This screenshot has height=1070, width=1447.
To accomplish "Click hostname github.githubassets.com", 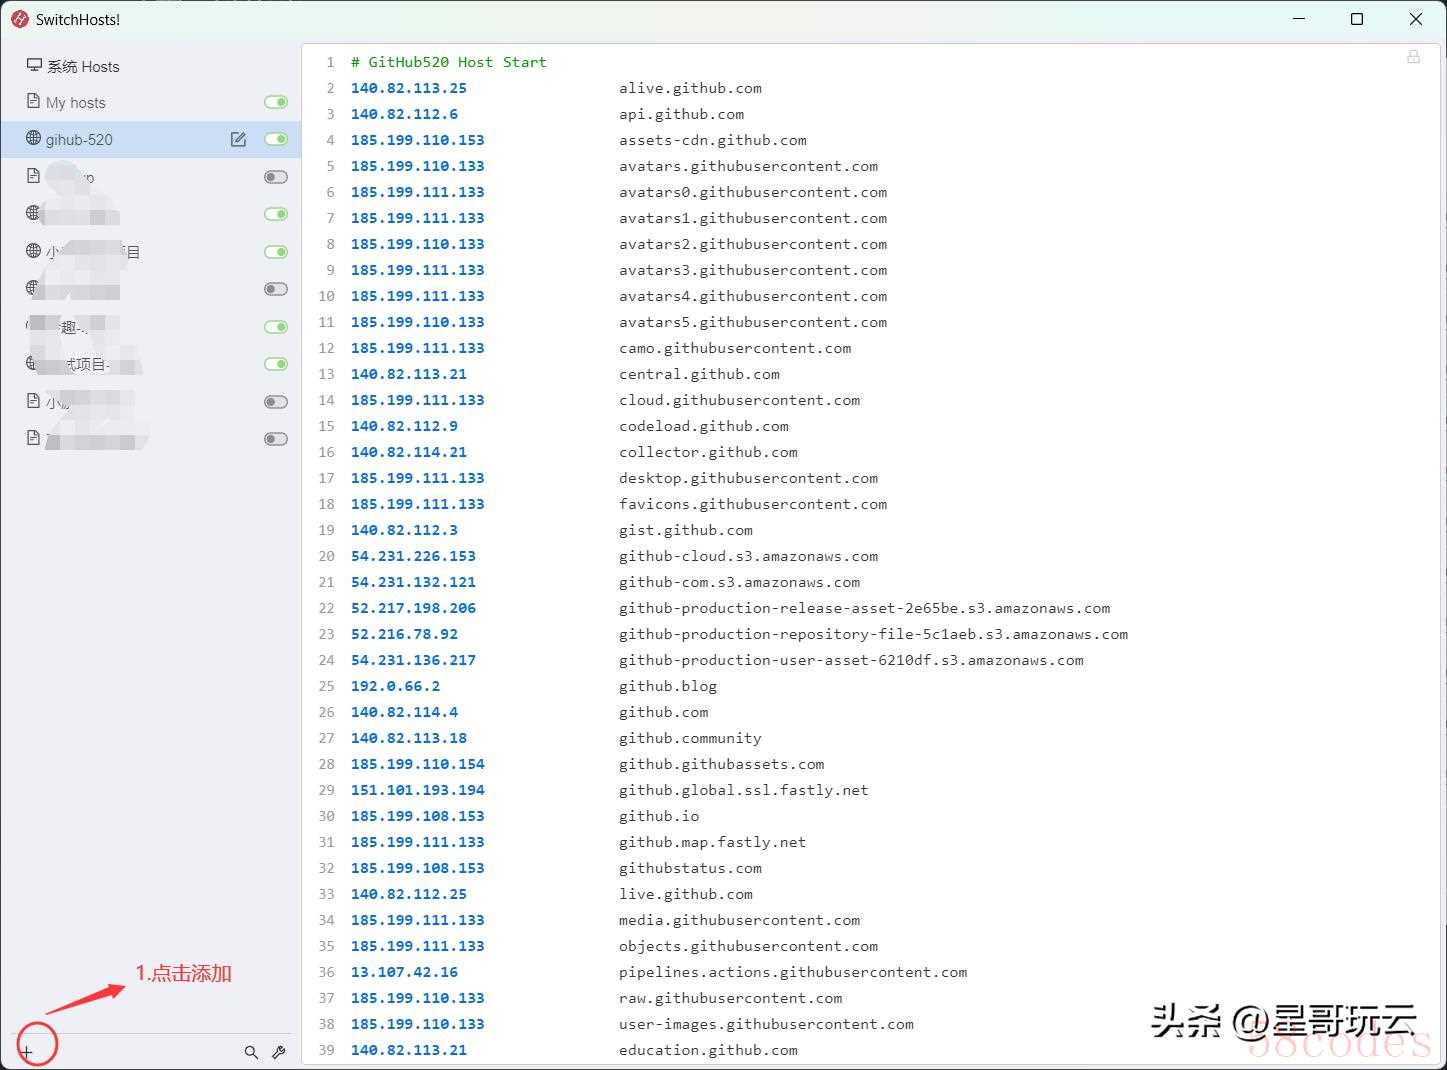I will (x=721, y=764).
